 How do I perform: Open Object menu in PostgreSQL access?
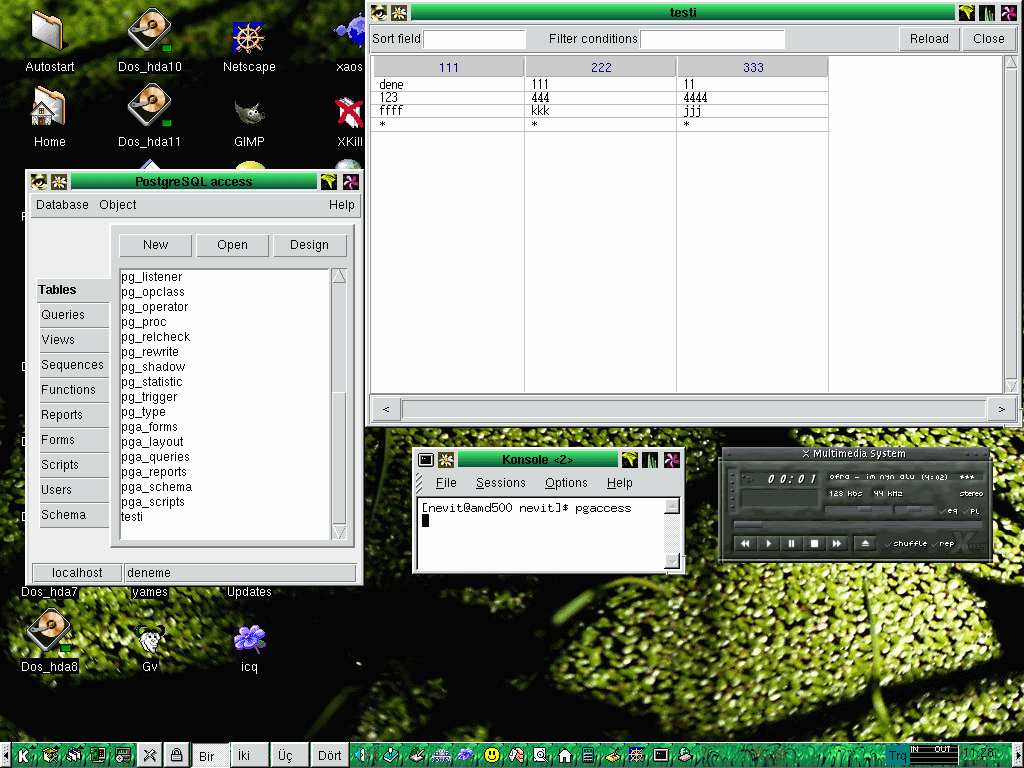click(118, 205)
